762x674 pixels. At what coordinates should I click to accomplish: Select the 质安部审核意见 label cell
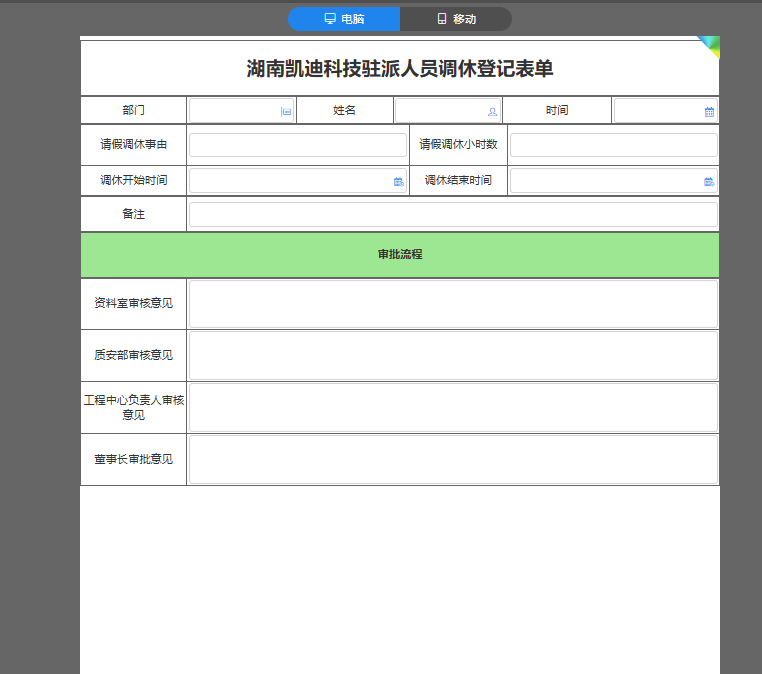pos(133,355)
